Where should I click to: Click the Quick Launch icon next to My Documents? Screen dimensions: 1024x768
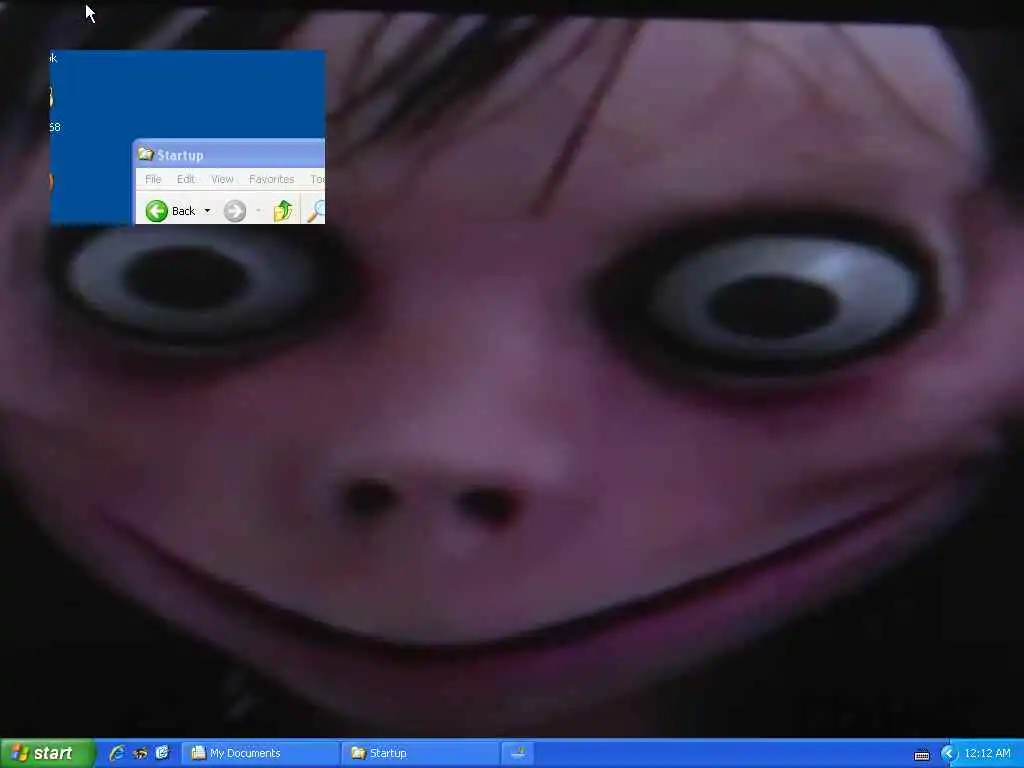click(x=162, y=753)
